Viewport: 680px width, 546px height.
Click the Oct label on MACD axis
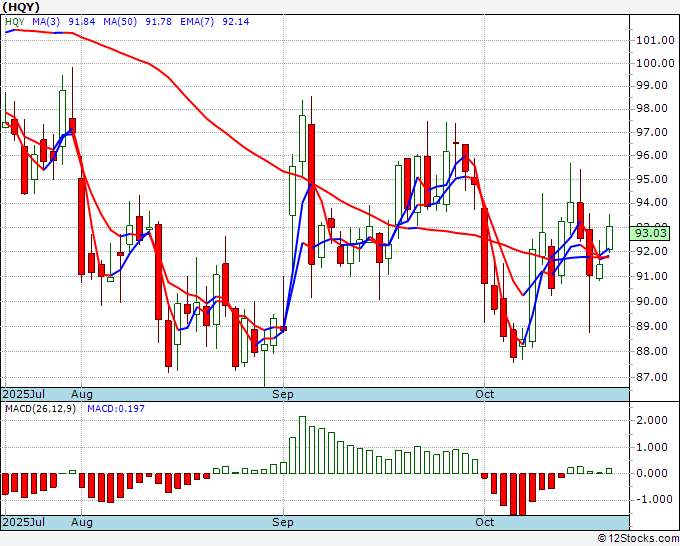tap(484, 522)
